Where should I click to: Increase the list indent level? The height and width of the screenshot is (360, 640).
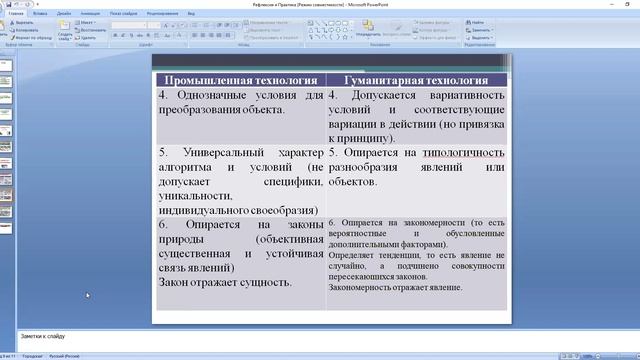227,25
